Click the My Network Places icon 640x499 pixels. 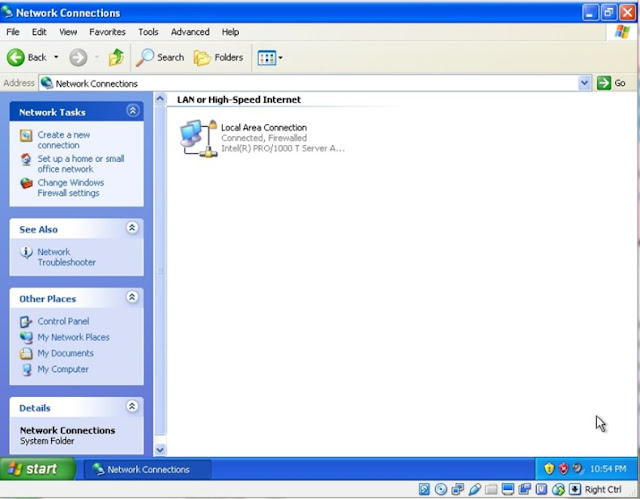tap(26, 337)
